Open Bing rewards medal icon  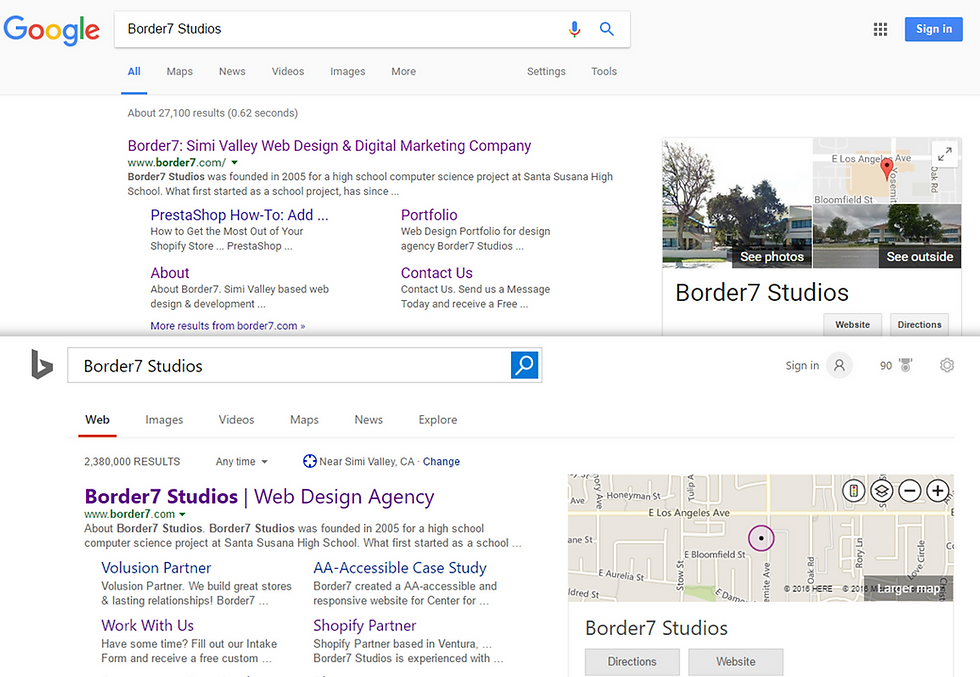905,365
